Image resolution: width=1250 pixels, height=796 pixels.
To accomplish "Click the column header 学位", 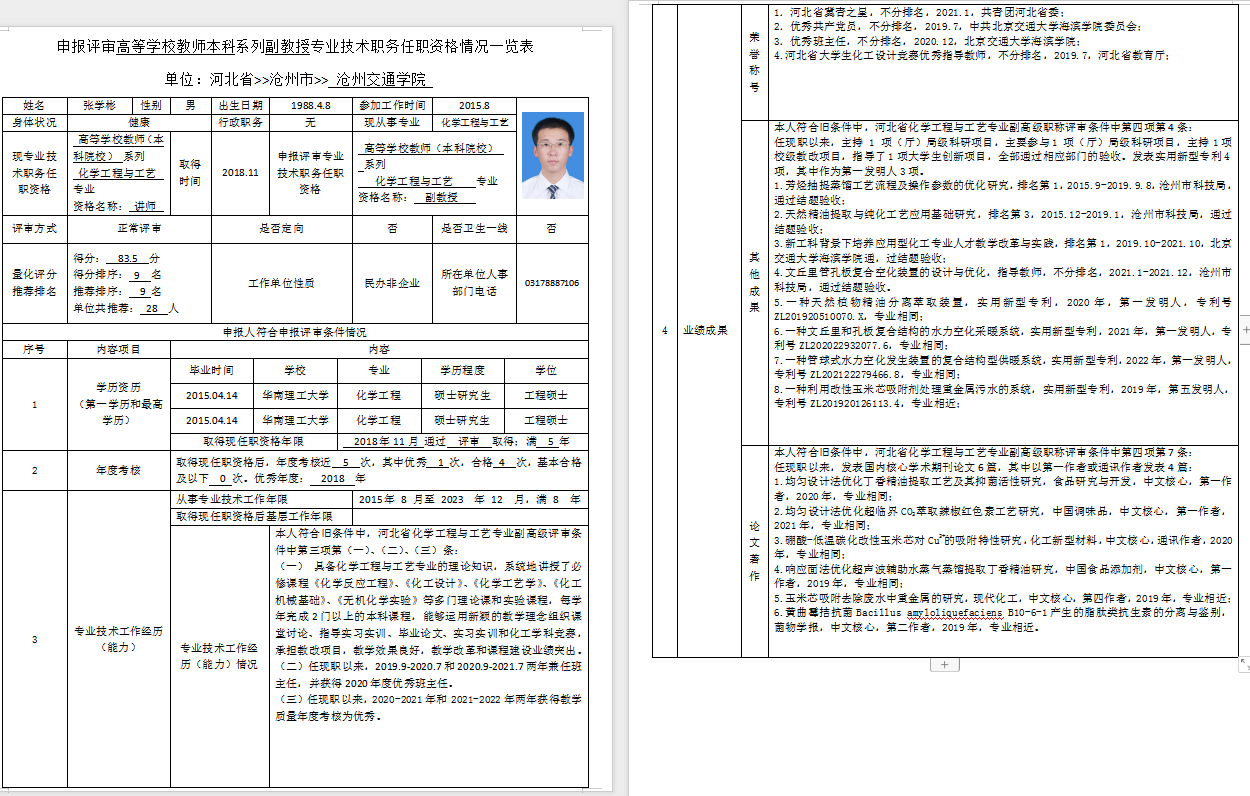I will pos(546,370).
